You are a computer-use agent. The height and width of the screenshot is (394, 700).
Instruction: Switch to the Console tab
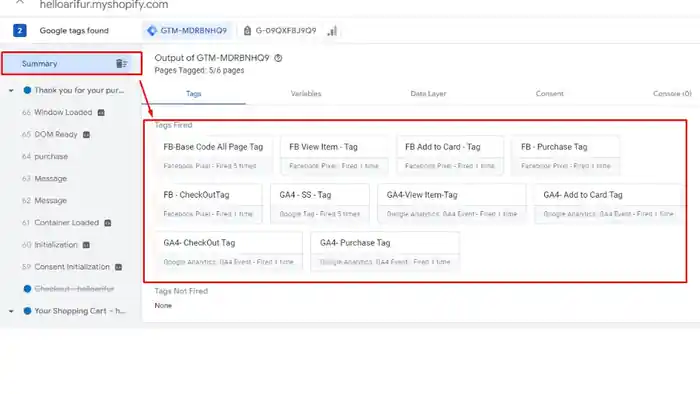pyautogui.click(x=672, y=94)
